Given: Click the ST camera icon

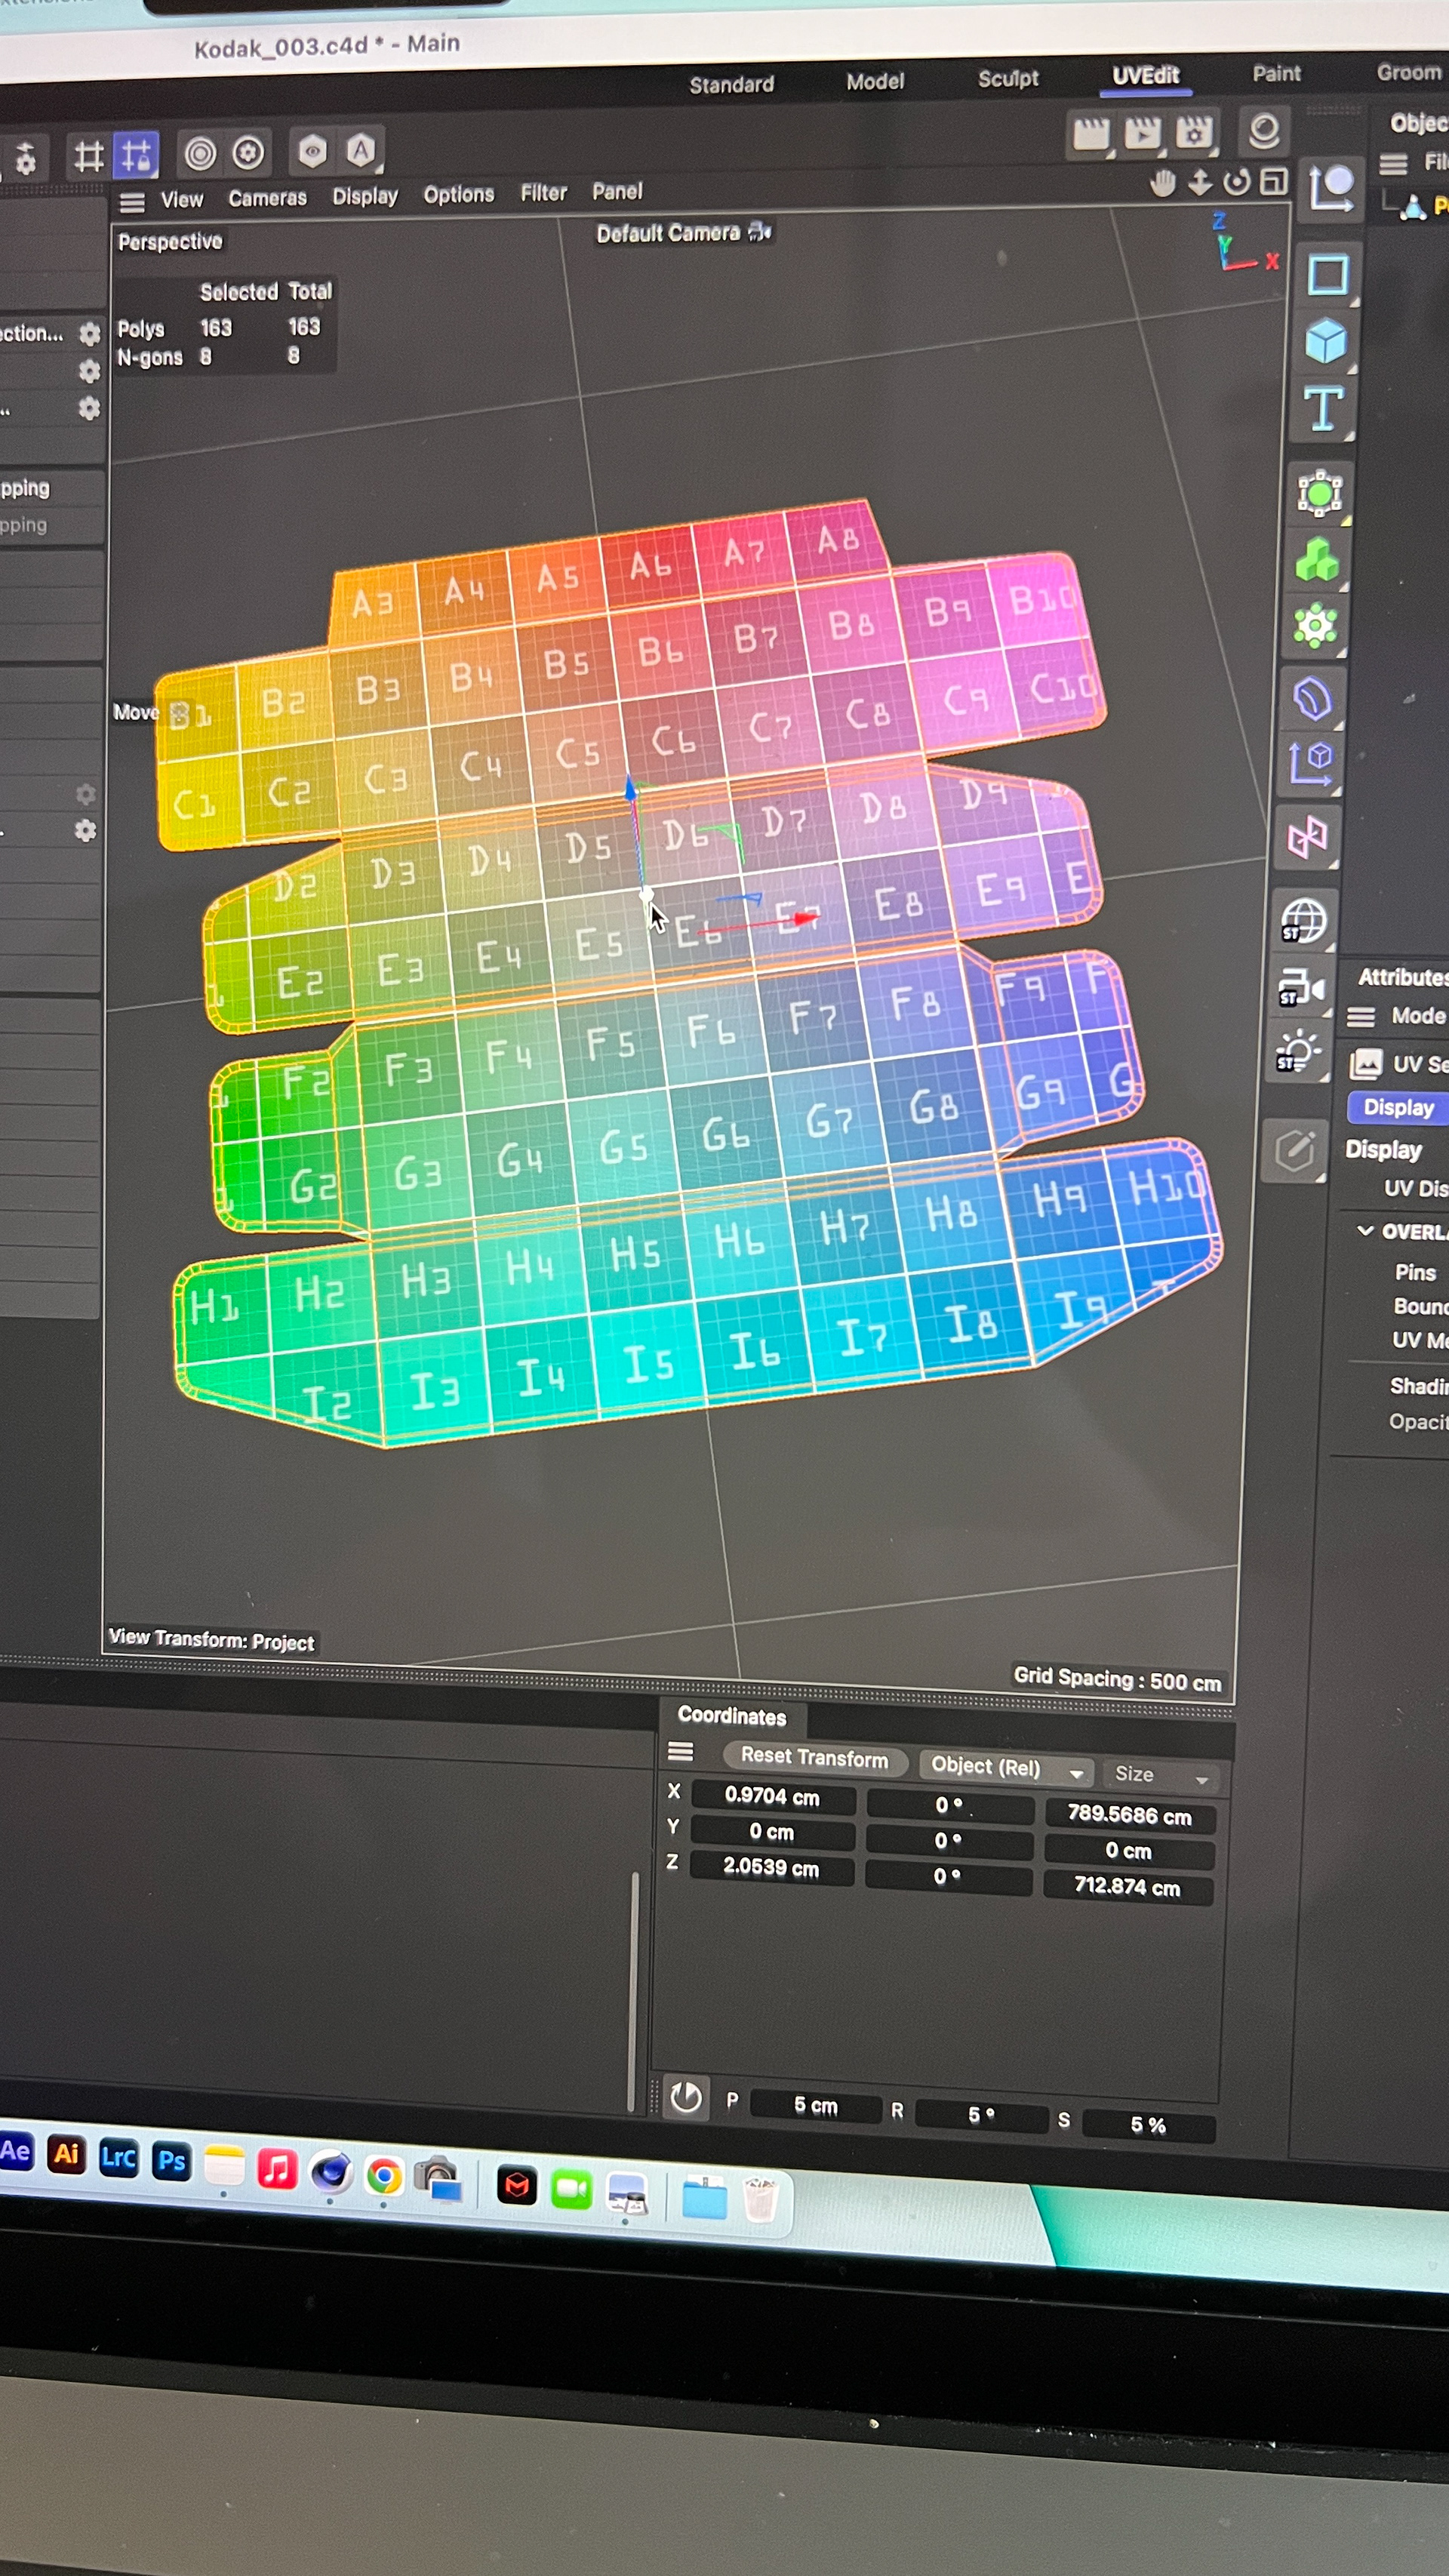Looking at the screenshot, I should point(1300,988).
